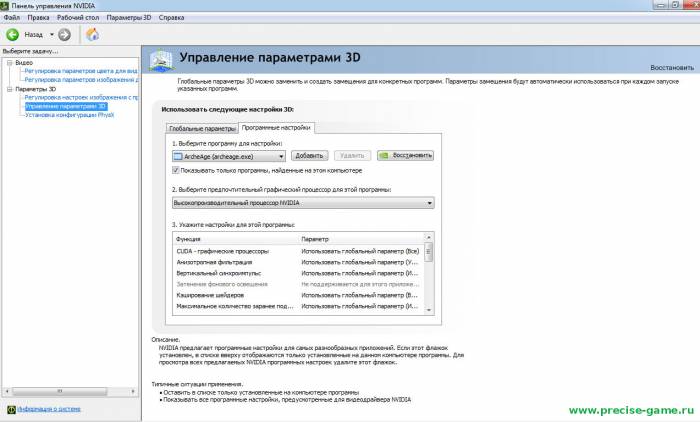Click the grey Forward arrow icon
700x422 pixels.
tap(64, 34)
